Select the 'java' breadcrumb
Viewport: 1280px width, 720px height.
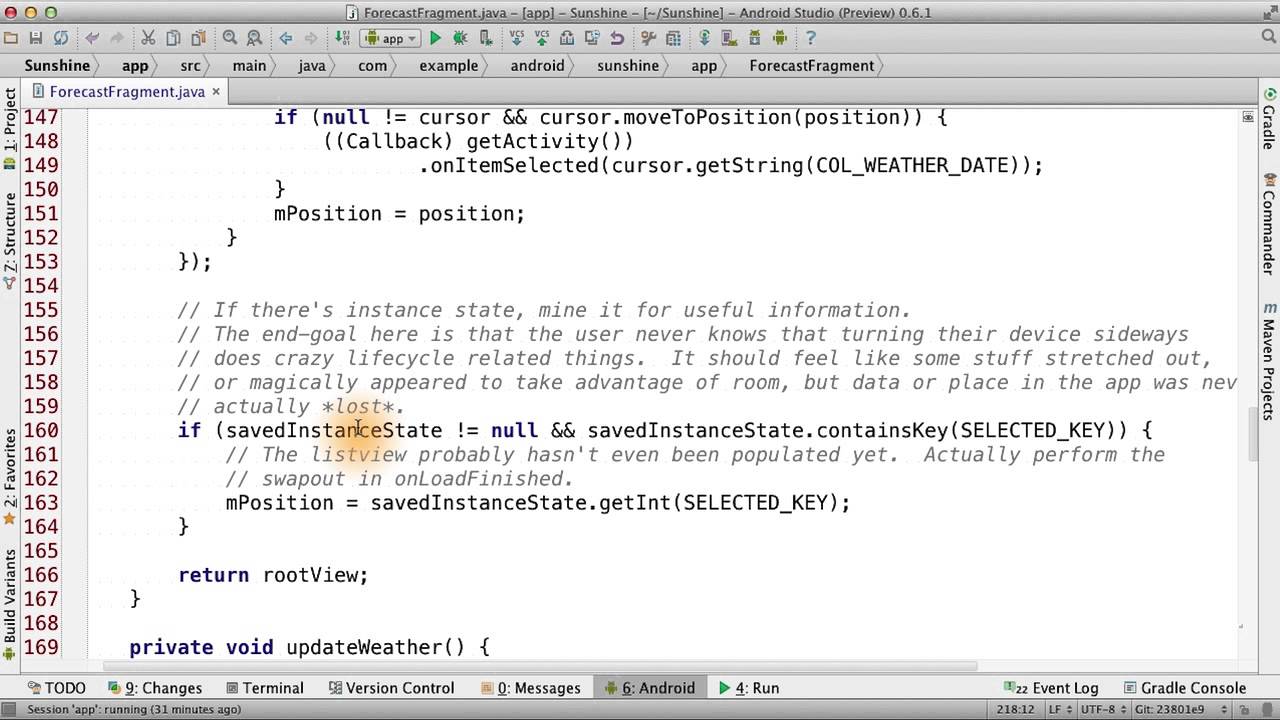[312, 65]
